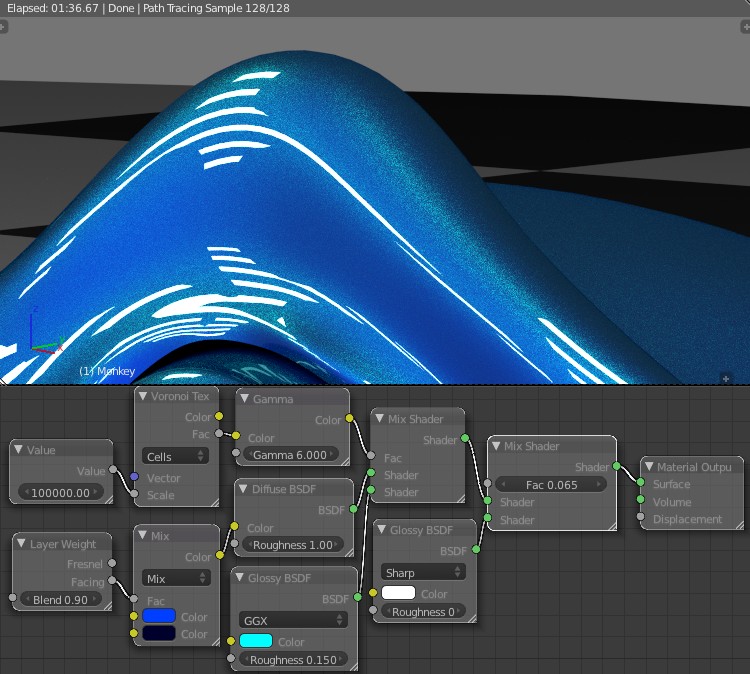Screen dimensions: 750x674
Task: Collapse the Mix Shader node with Fac 0.065
Action: (x=496, y=446)
